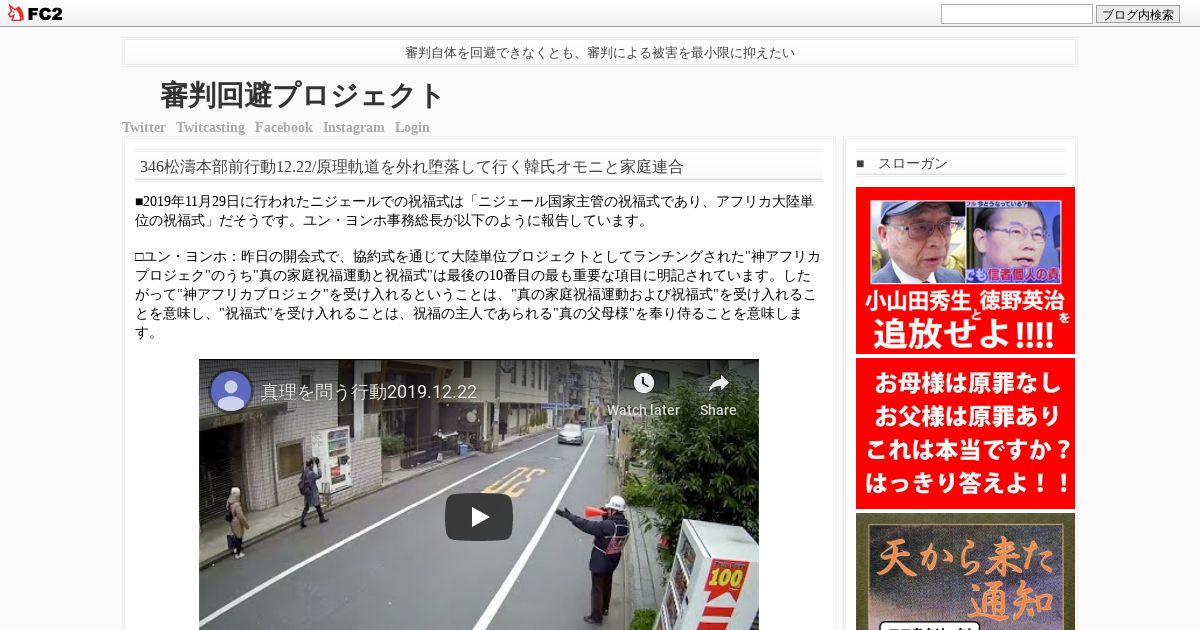Viewport: 1200px width, 630px height.
Task: Open the Instagram menu link
Action: coord(354,127)
